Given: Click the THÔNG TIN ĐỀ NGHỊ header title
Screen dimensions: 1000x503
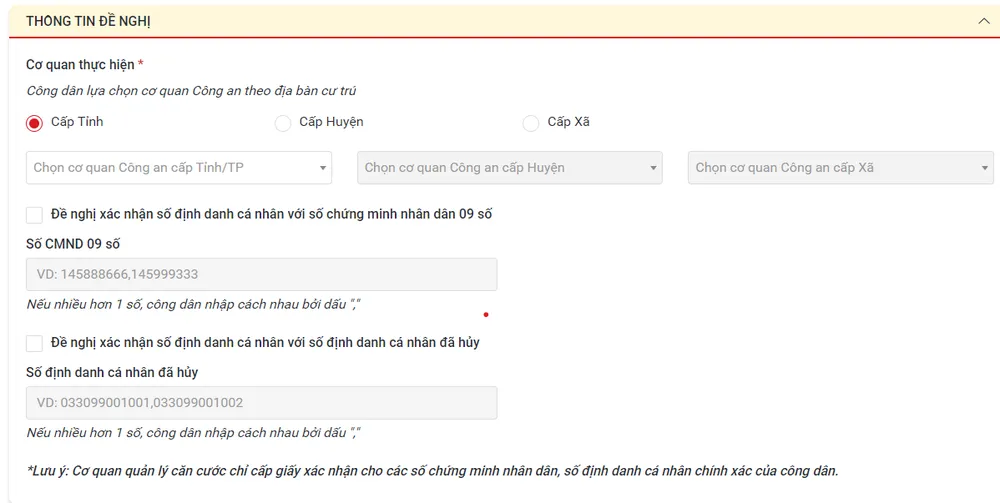Looking at the screenshot, I should coord(88,21).
